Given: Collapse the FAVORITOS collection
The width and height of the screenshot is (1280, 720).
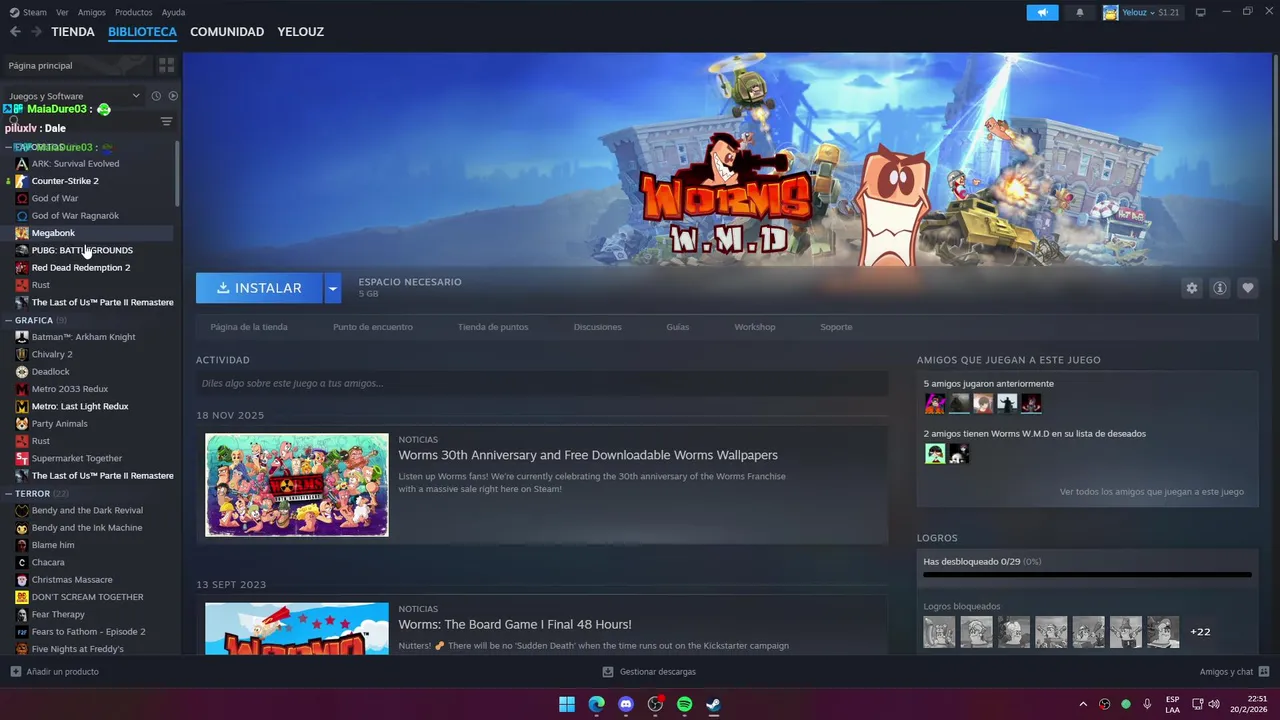Looking at the screenshot, I should pyautogui.click(x=8, y=147).
